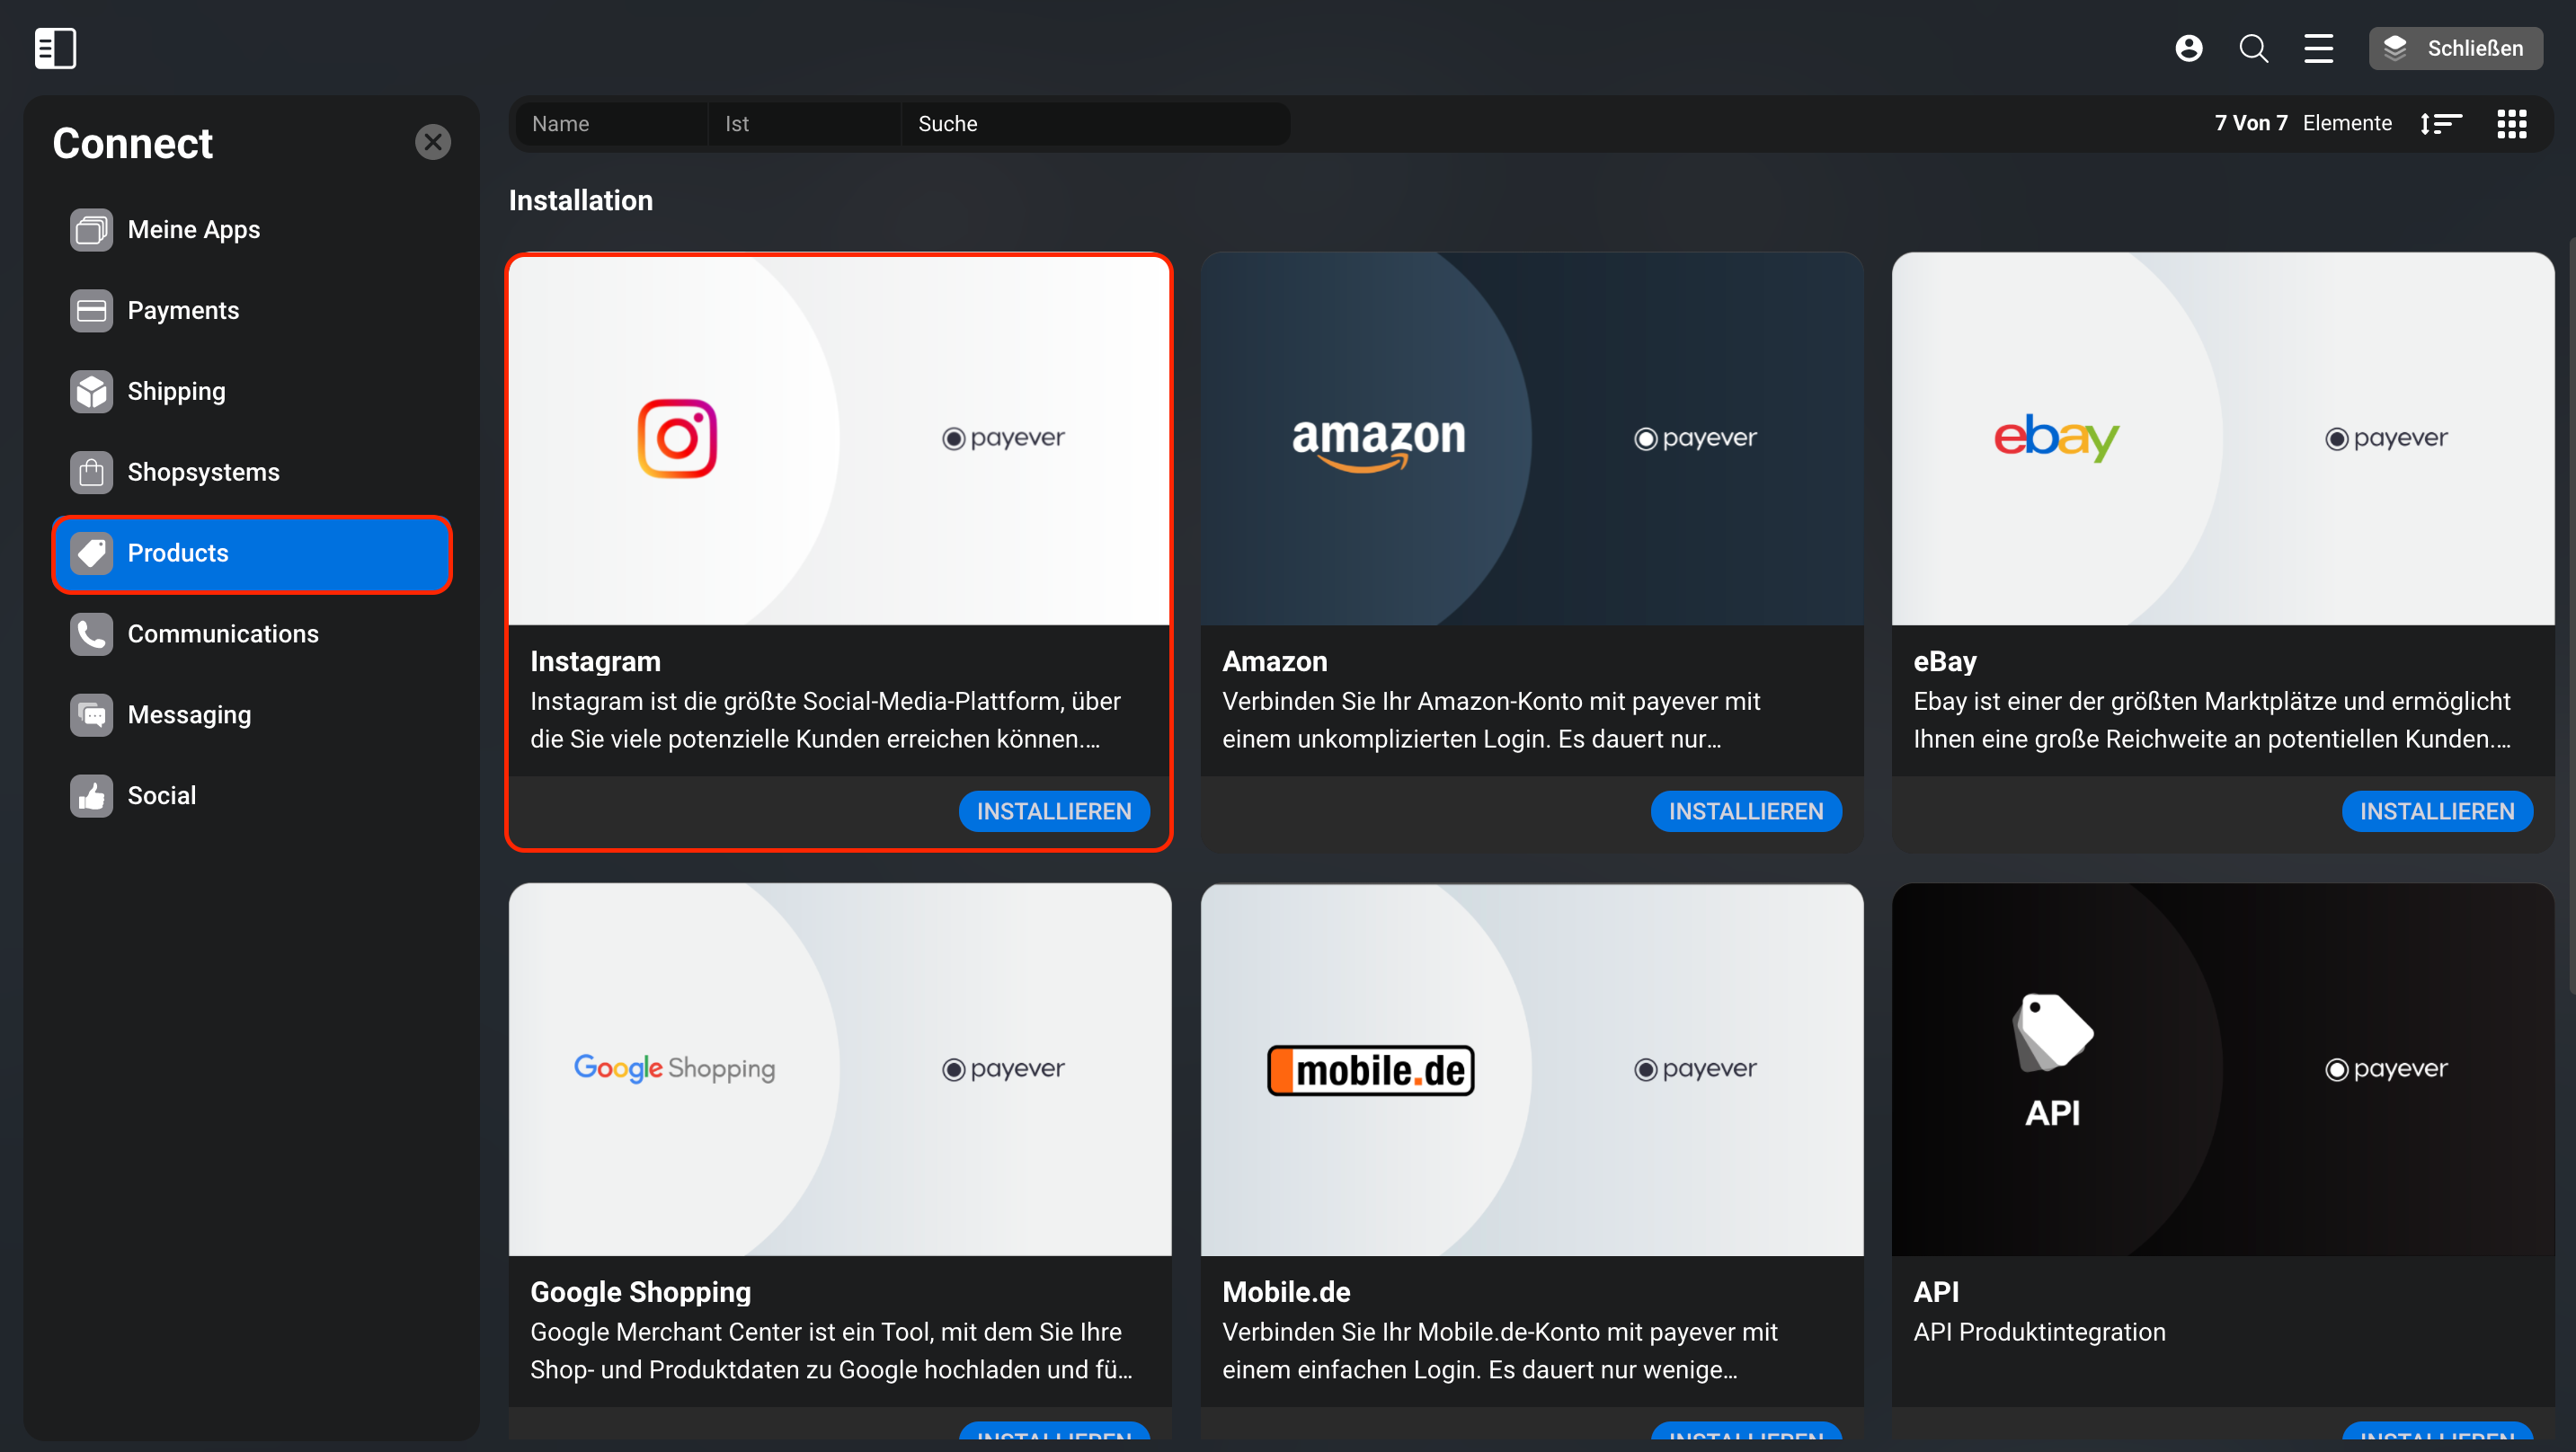Focus the Suche search field
The width and height of the screenshot is (2576, 1452).
pos(1095,124)
